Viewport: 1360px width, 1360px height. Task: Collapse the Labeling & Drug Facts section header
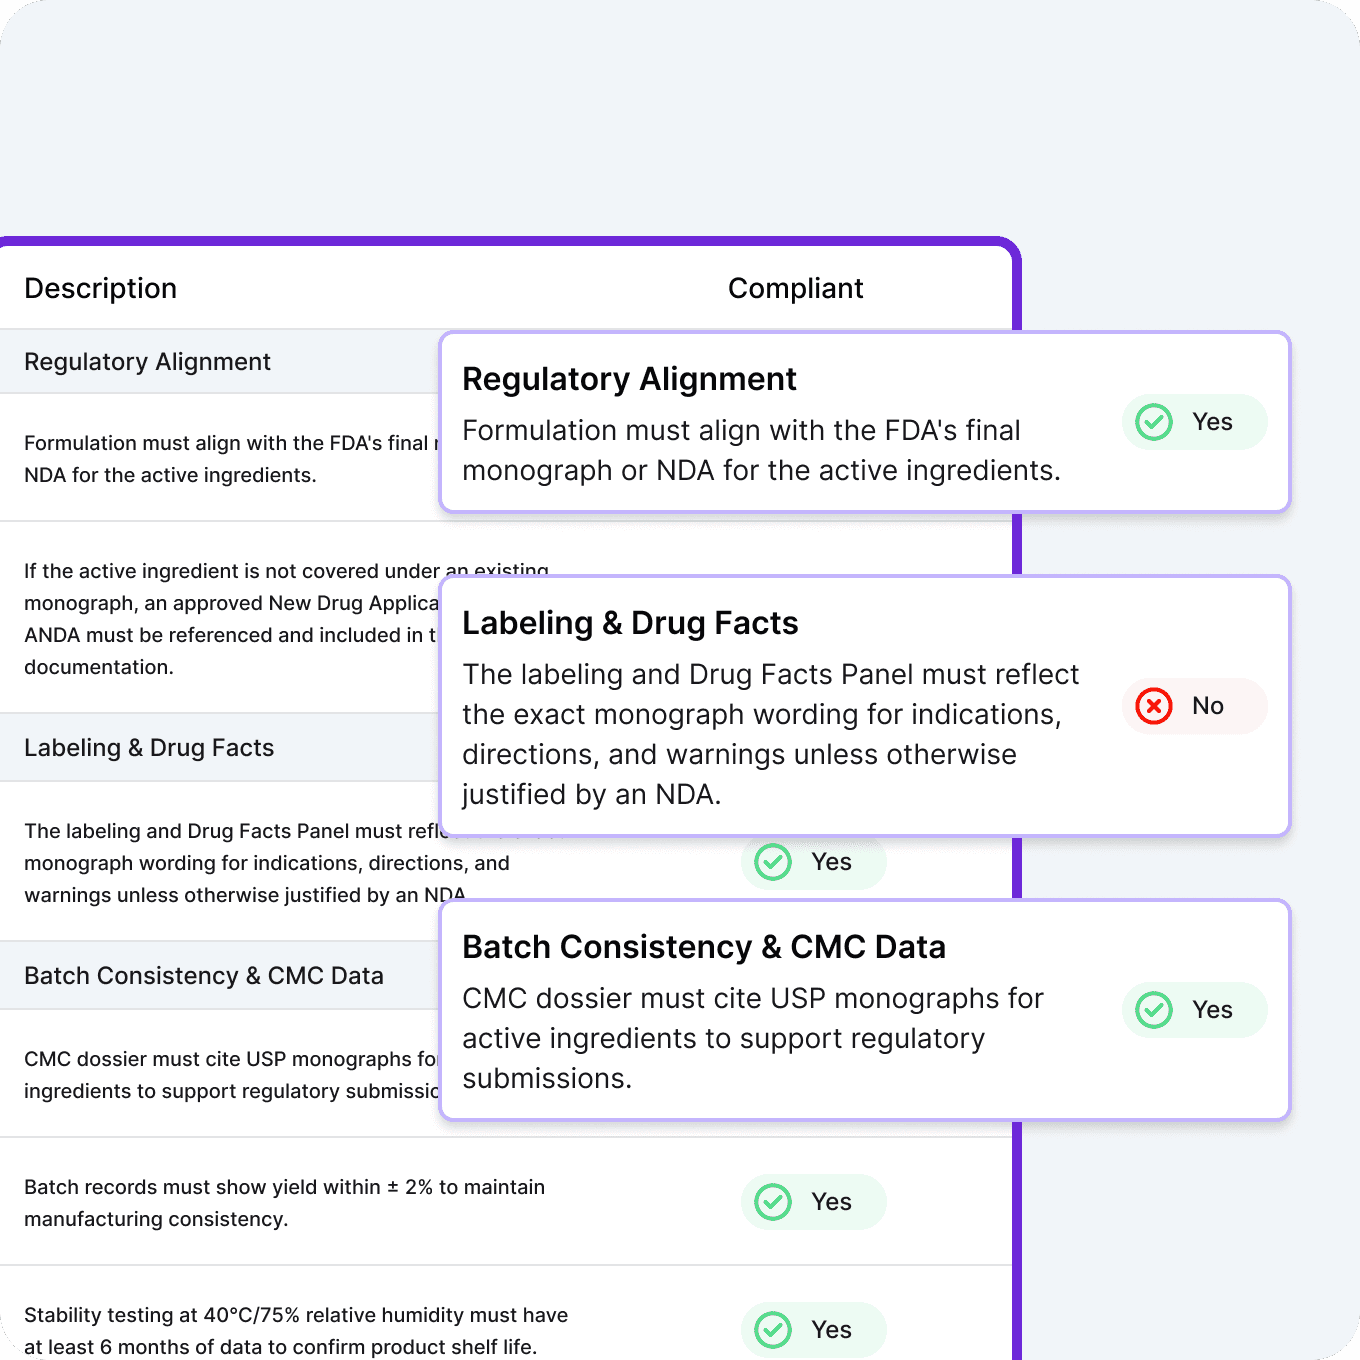149,747
